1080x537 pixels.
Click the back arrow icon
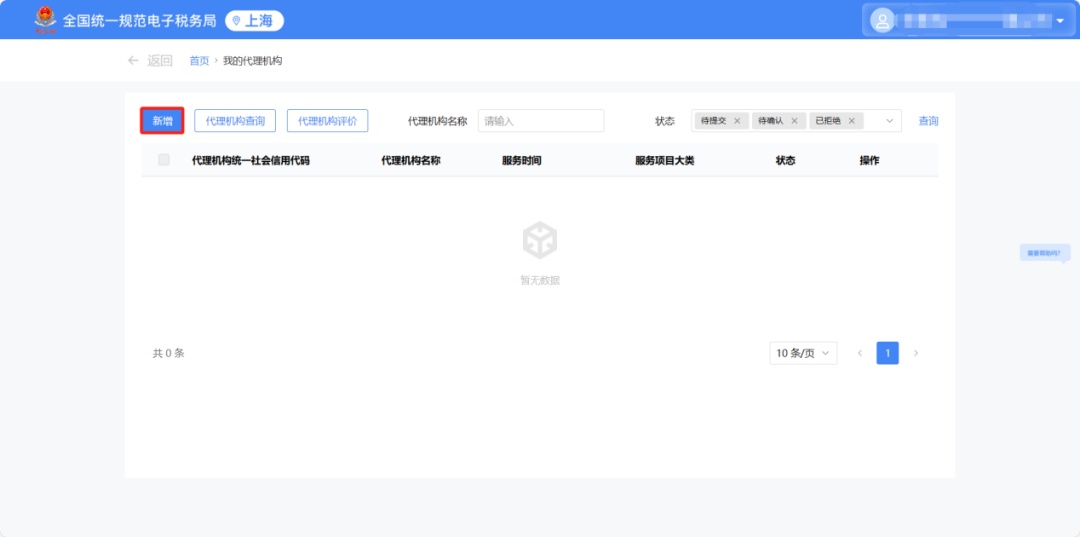click(x=133, y=61)
